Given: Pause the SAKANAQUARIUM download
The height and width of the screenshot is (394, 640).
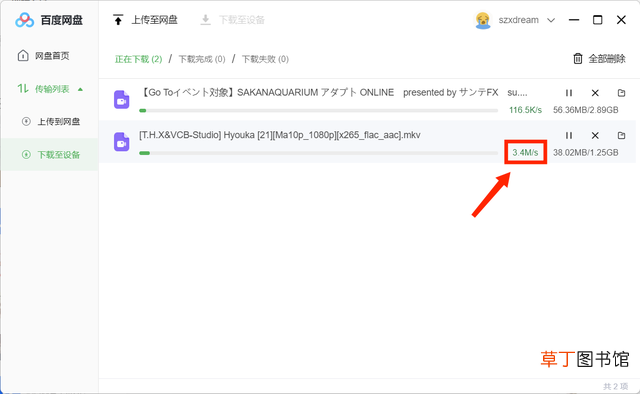Looking at the screenshot, I should tap(569, 93).
